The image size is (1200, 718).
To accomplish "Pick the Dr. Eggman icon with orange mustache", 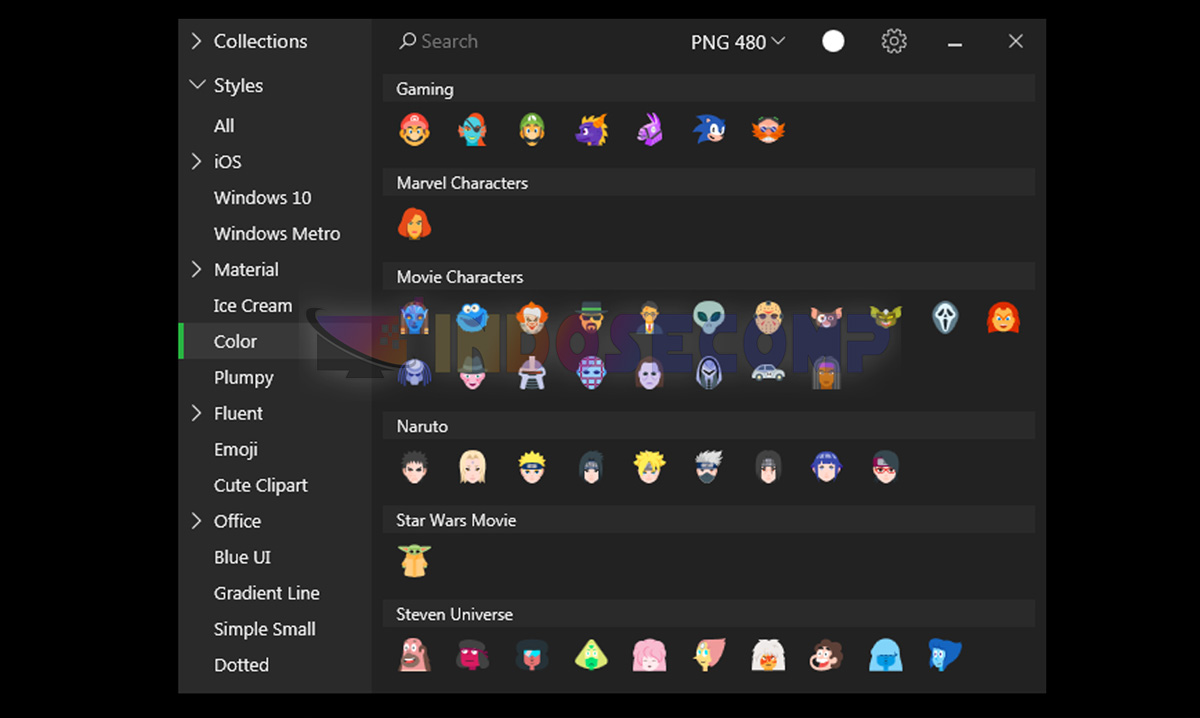I will [768, 130].
